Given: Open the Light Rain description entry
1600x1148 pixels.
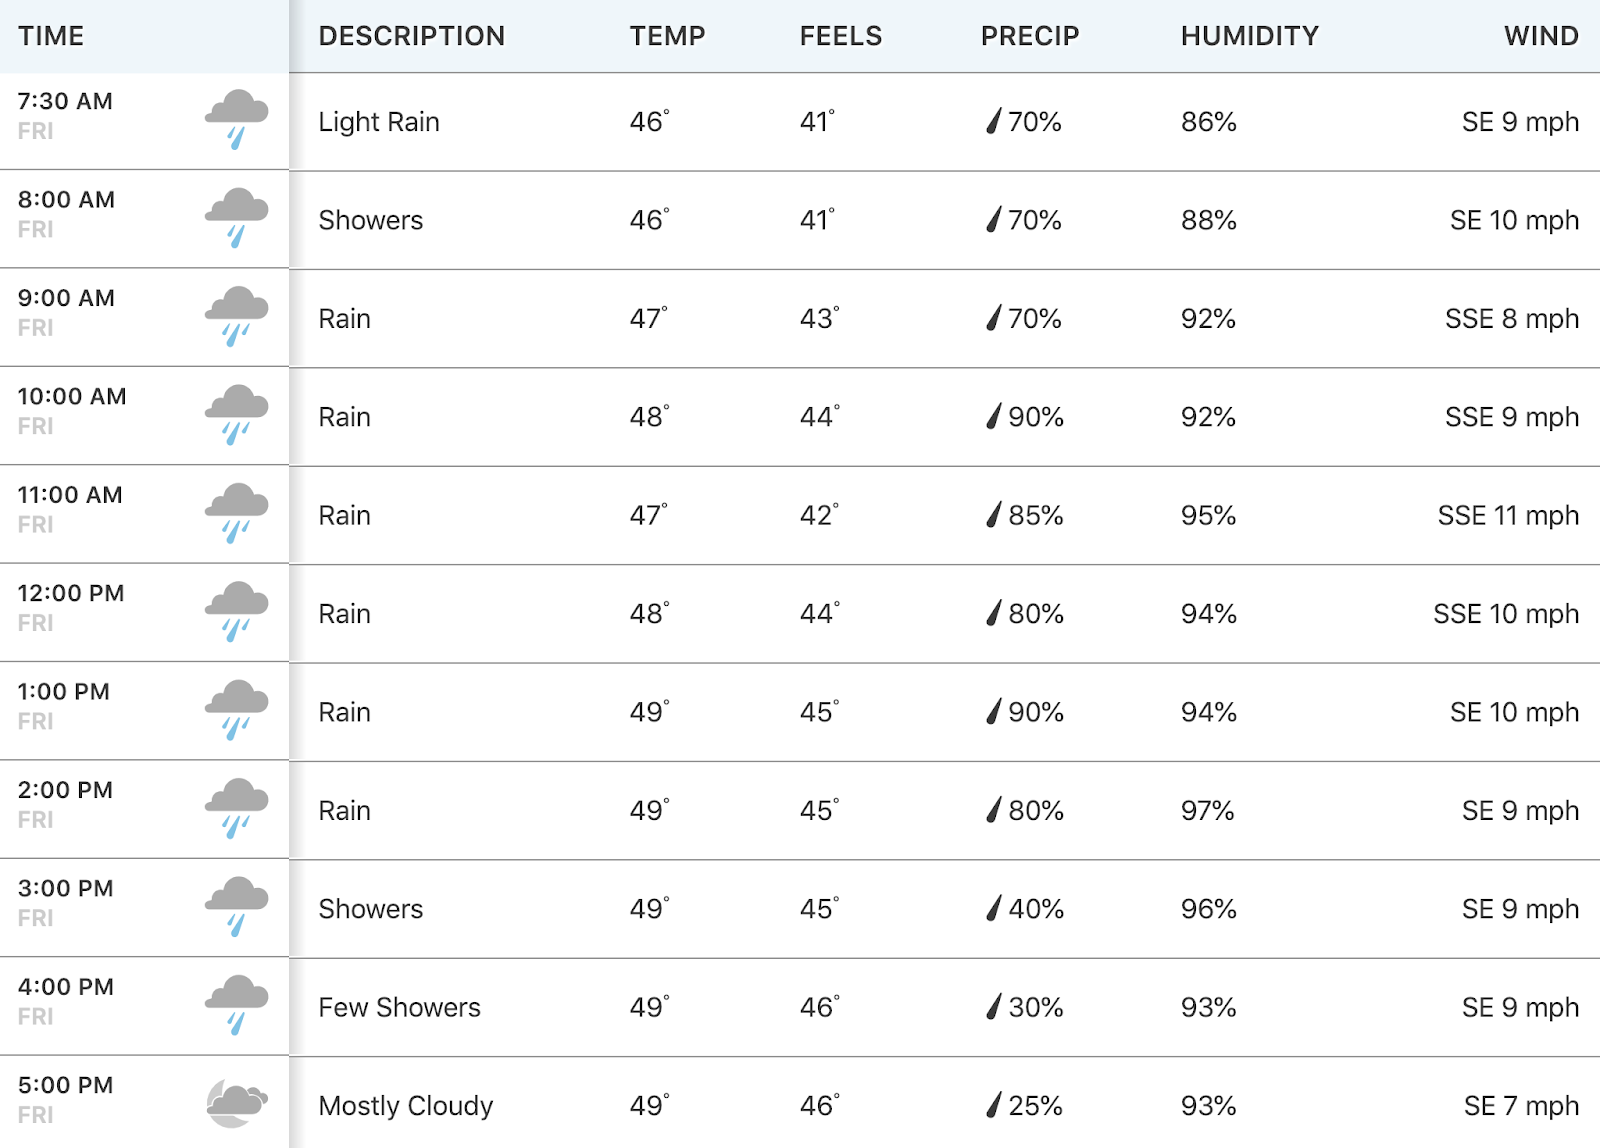Looking at the screenshot, I should pos(379,122).
